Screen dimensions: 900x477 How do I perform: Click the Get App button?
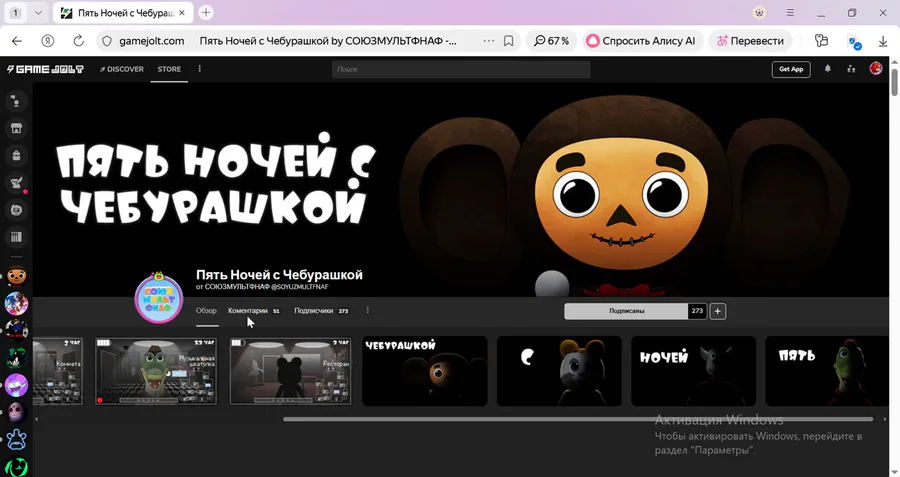tap(791, 69)
